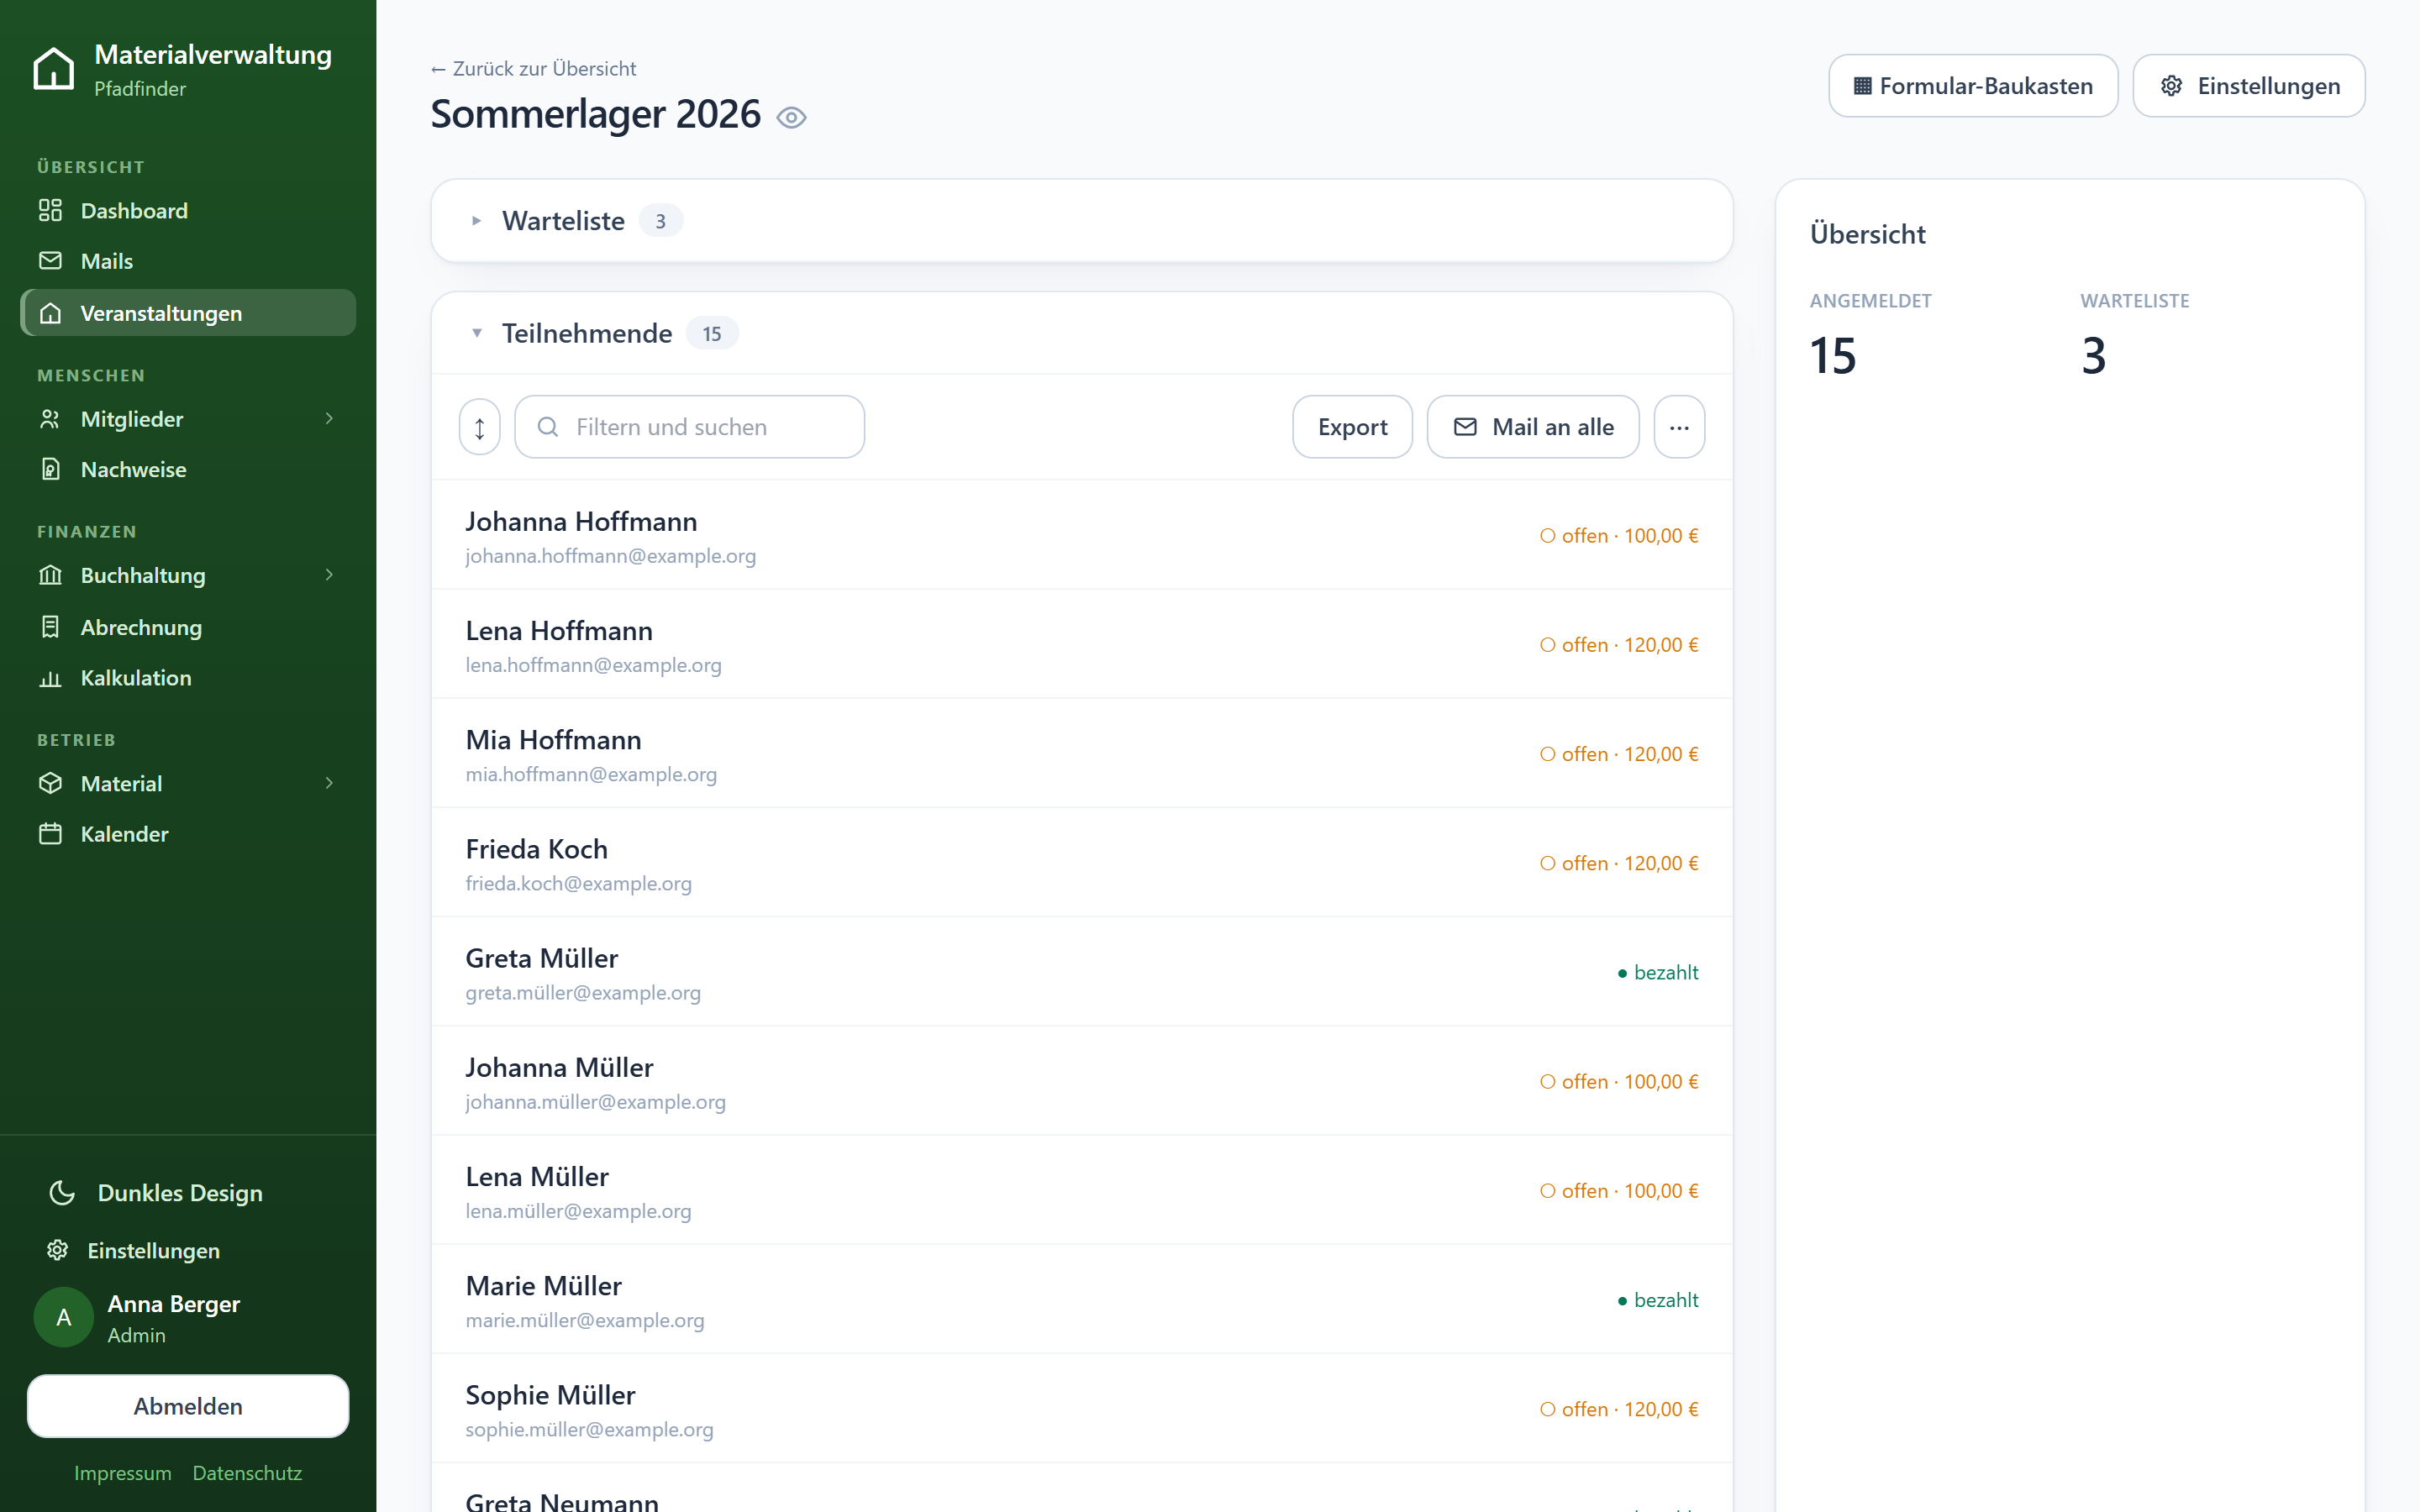Expand the Mitglieder submenu chevron
Image resolution: width=2420 pixels, height=1512 pixels.
pos(329,418)
